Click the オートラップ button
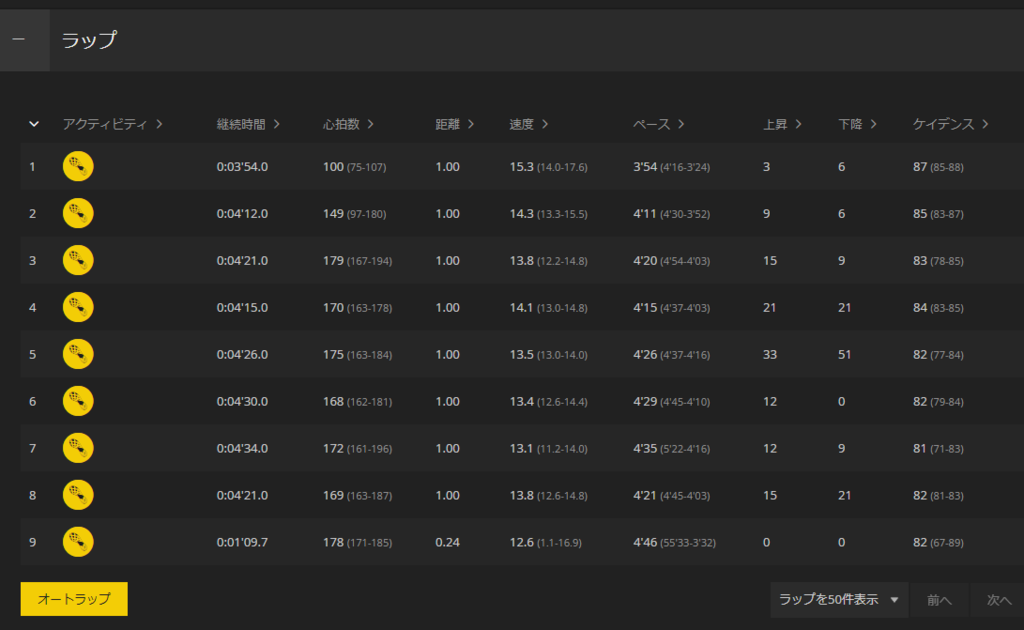 (74, 599)
